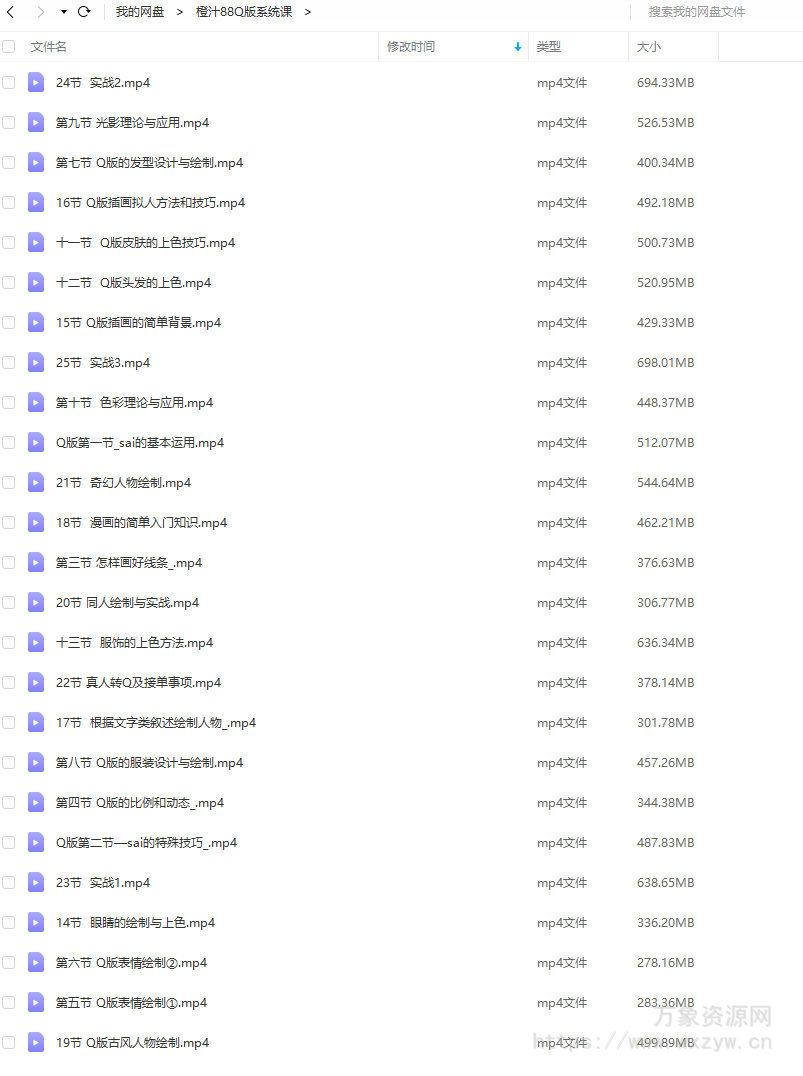803x1076 pixels.
Task: Toggle the 修改时间 sort arrow
Action: tap(517, 47)
